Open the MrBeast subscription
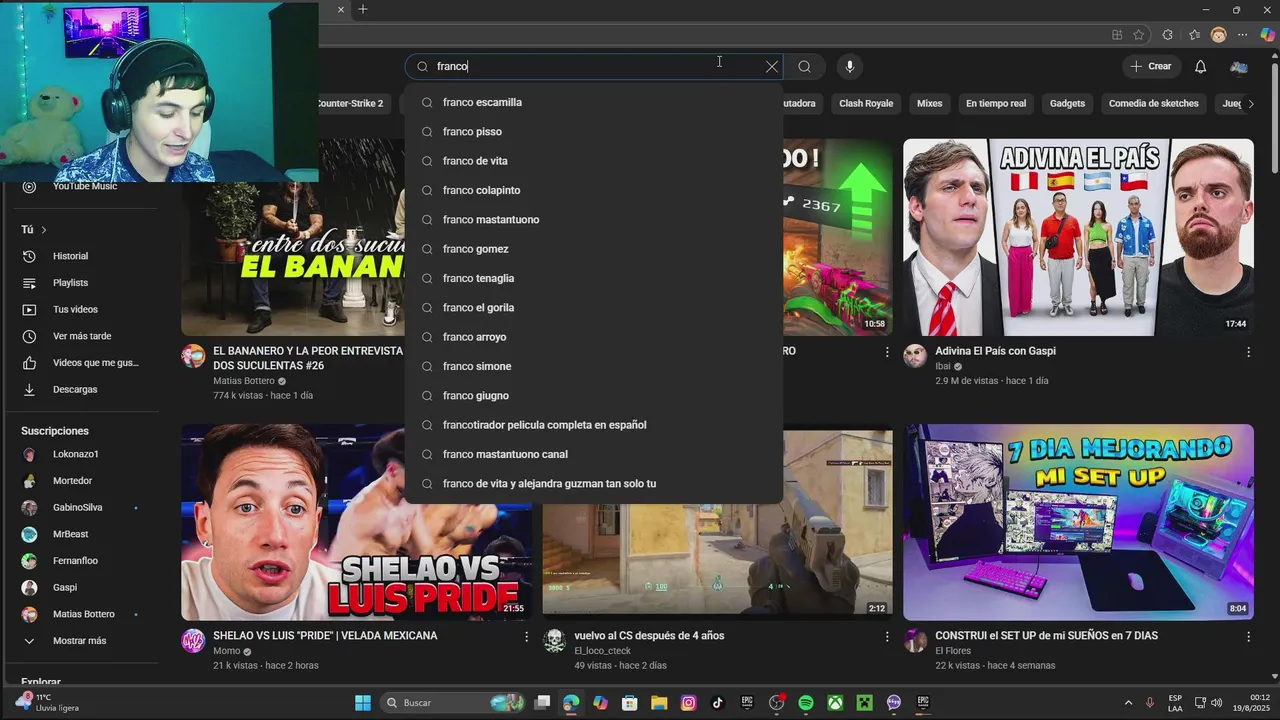 click(70, 534)
